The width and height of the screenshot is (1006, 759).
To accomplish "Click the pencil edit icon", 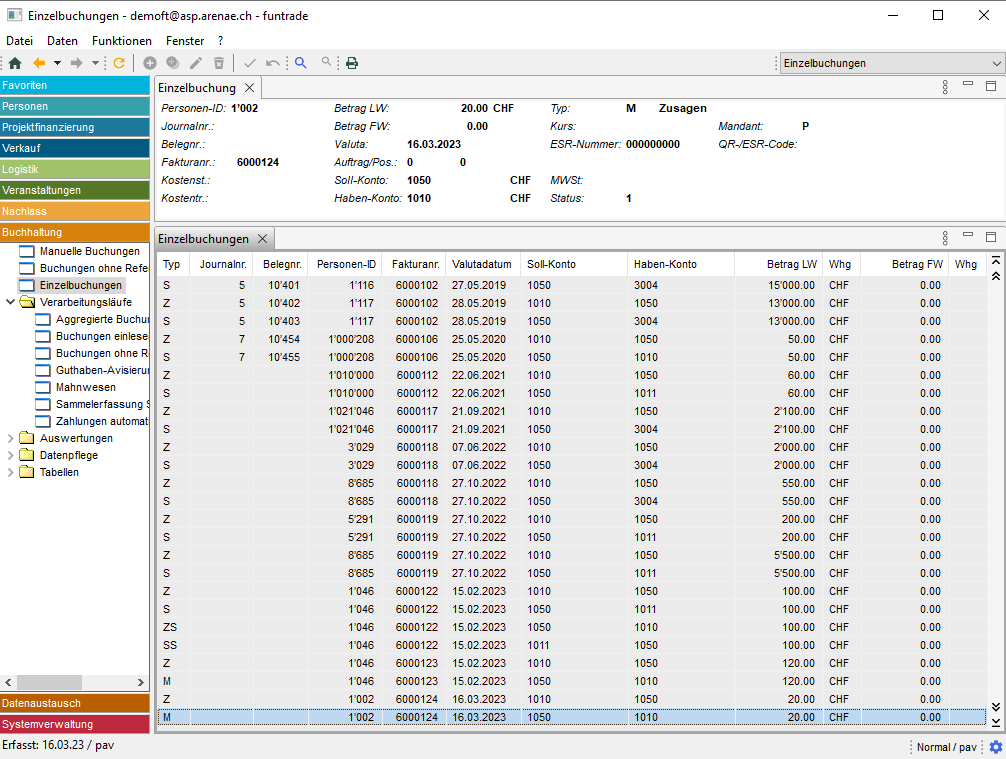I will pos(196,63).
